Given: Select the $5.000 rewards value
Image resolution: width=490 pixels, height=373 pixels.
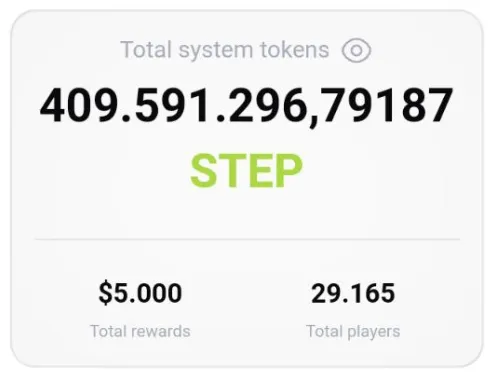Looking at the screenshot, I should (140, 293).
